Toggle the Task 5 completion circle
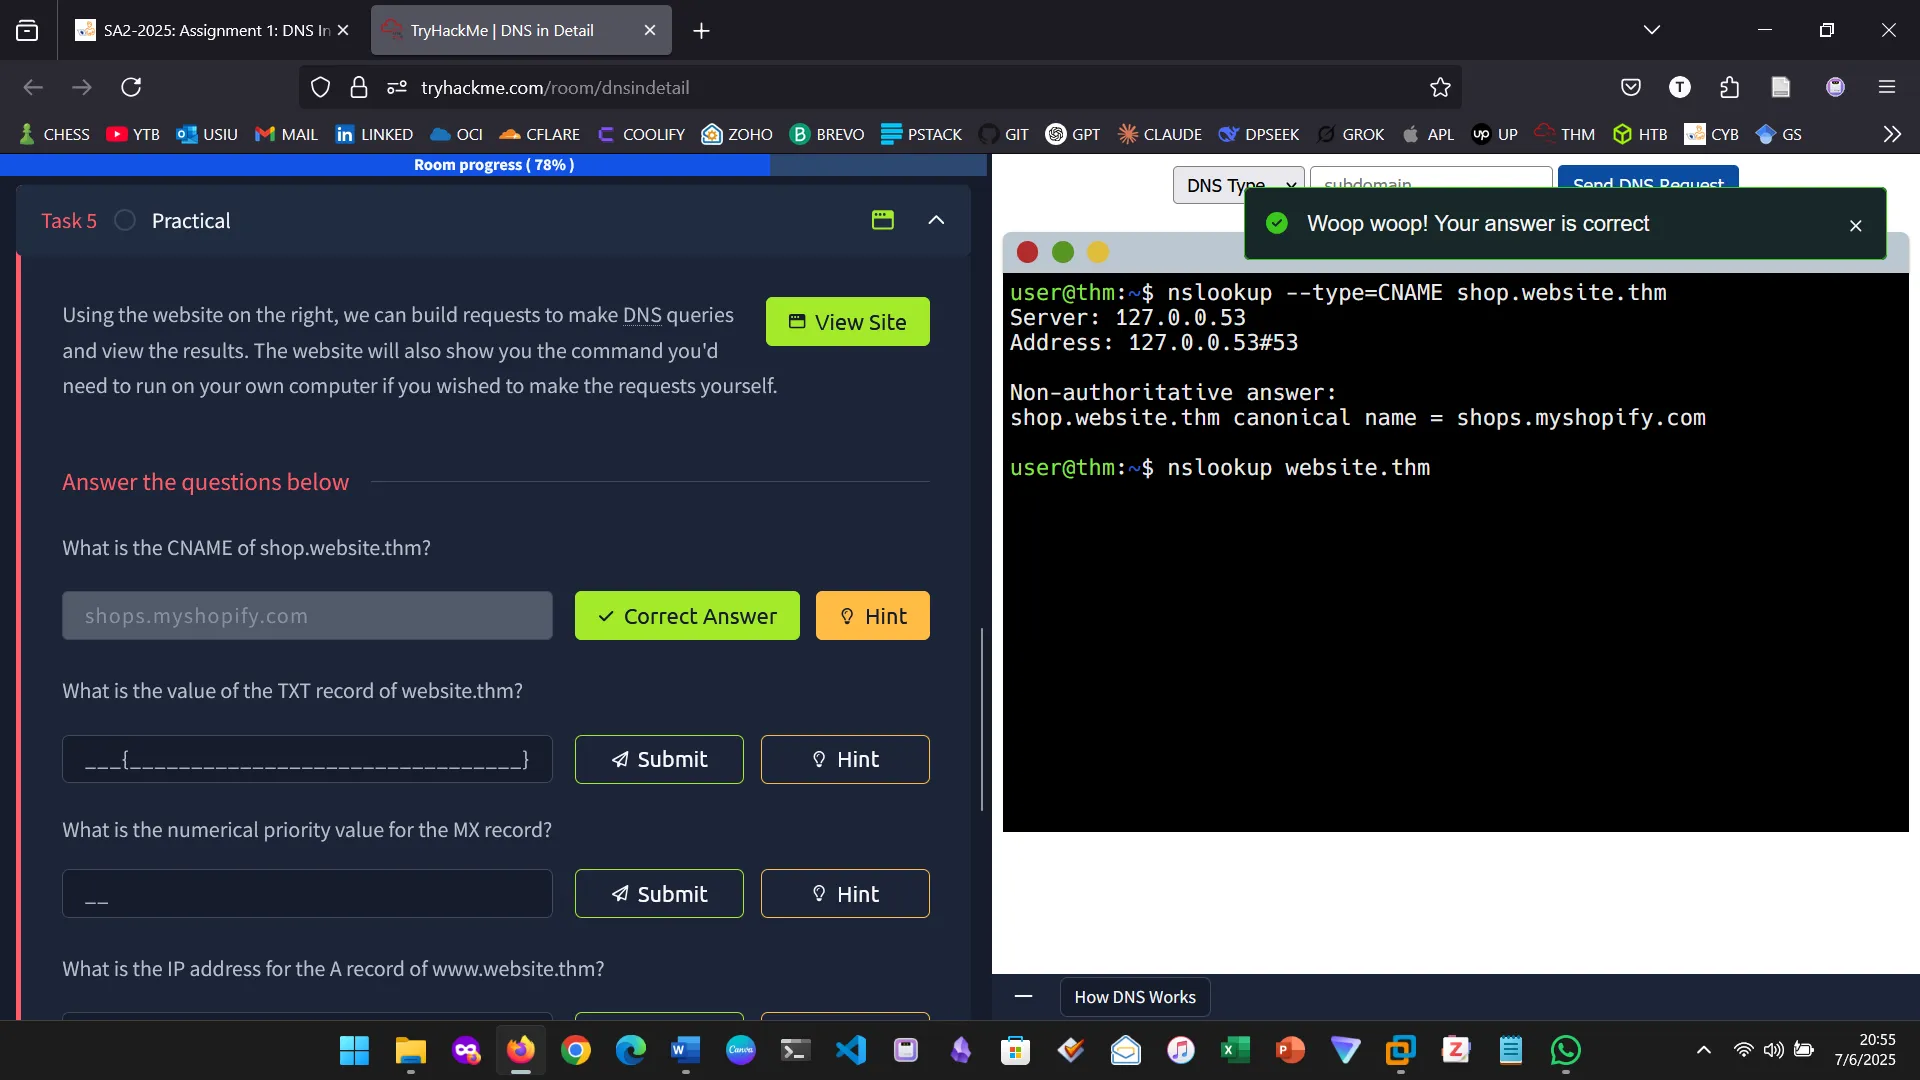 124,220
